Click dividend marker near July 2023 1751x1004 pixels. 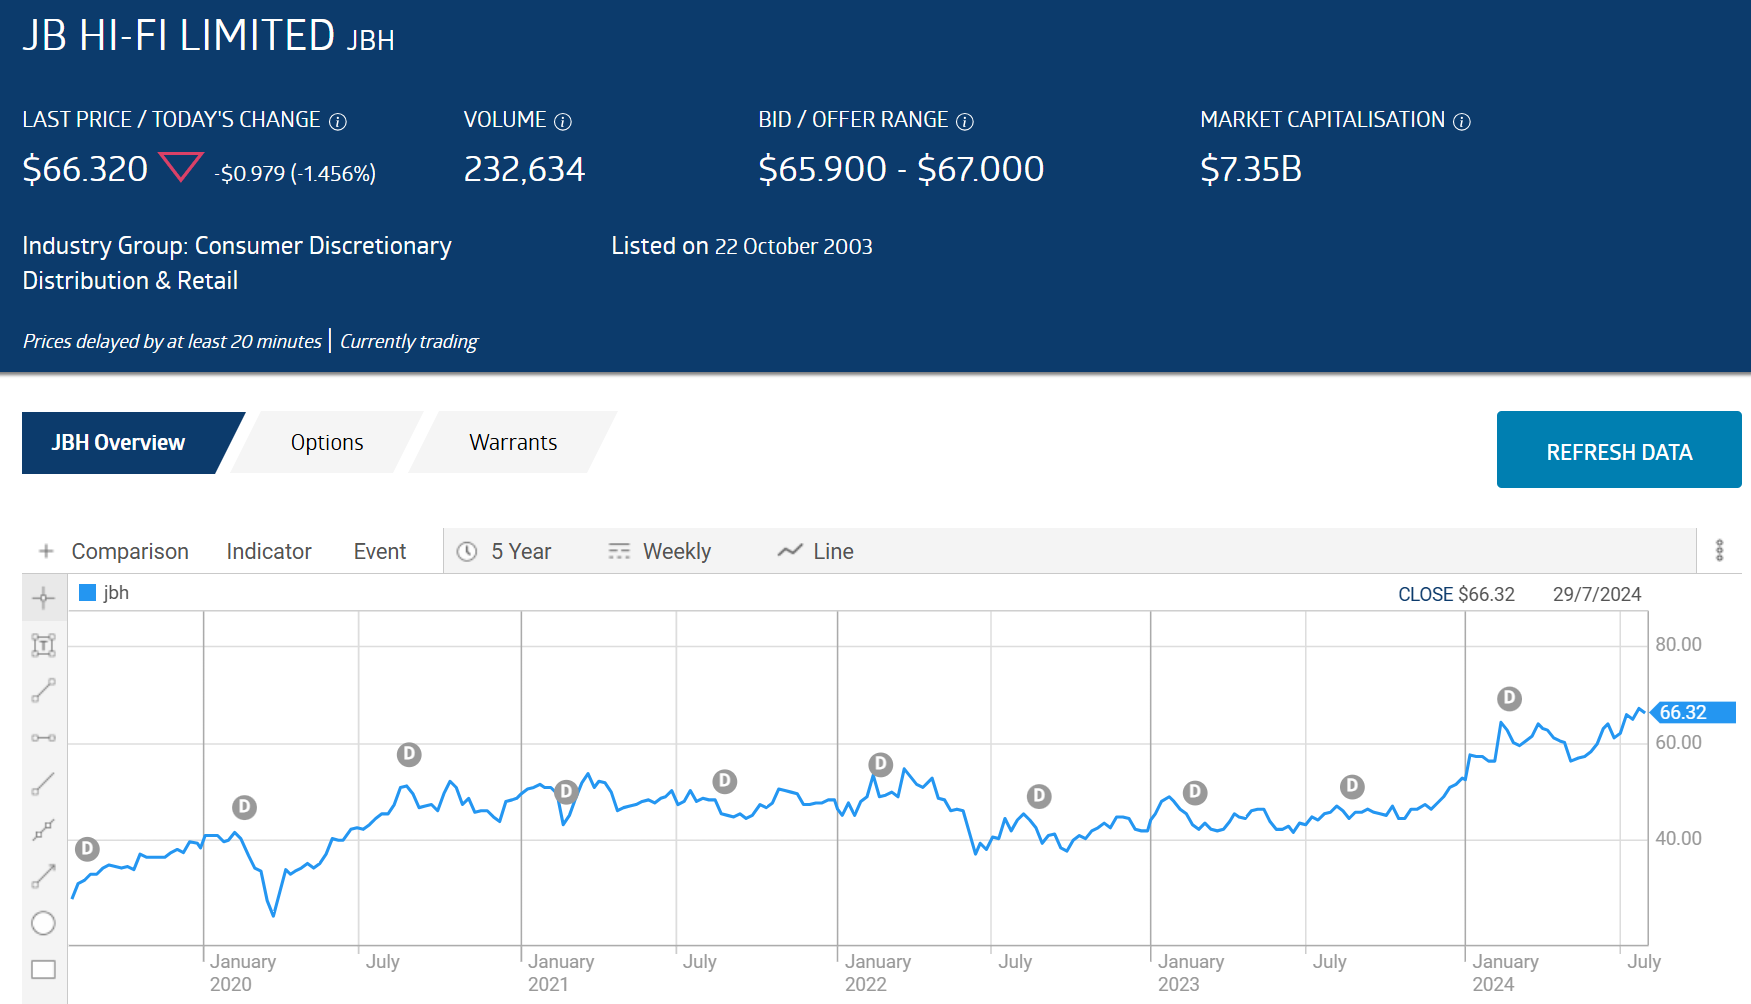[1352, 786]
